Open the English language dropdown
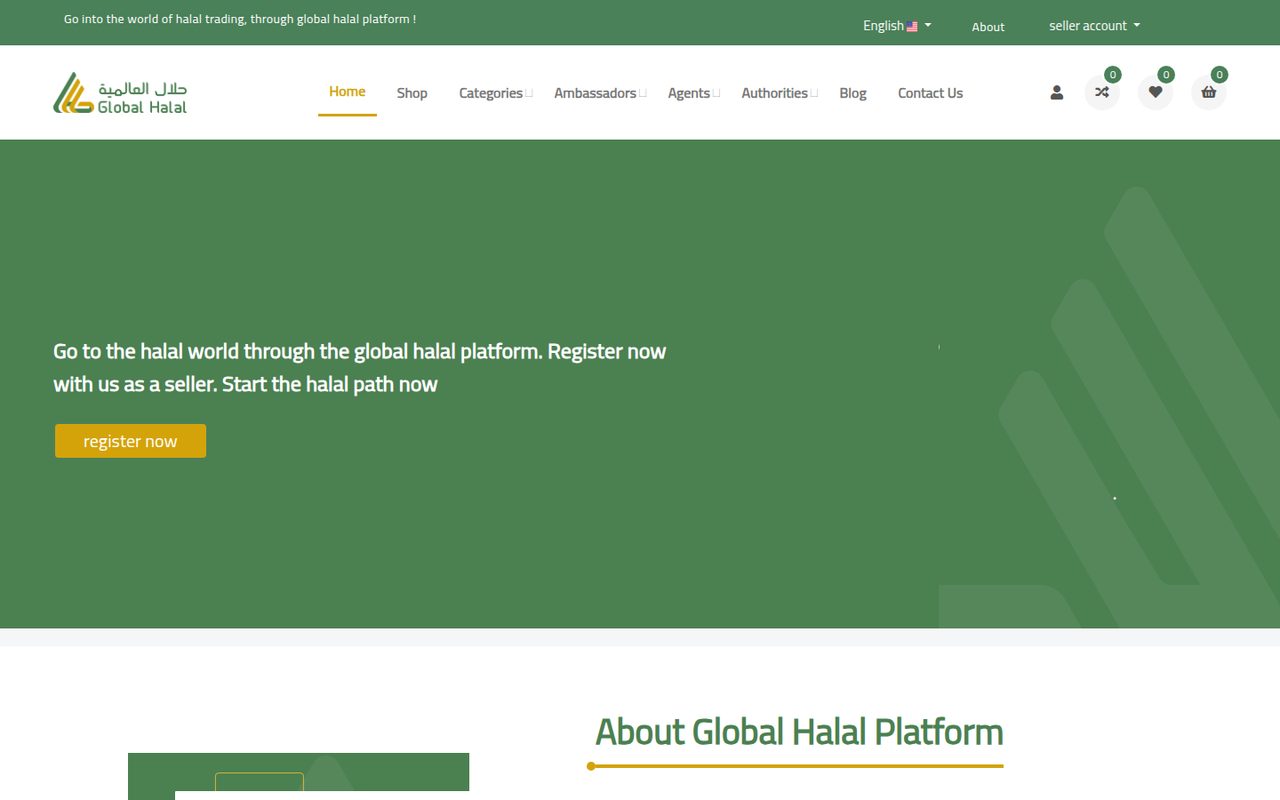 [897, 26]
